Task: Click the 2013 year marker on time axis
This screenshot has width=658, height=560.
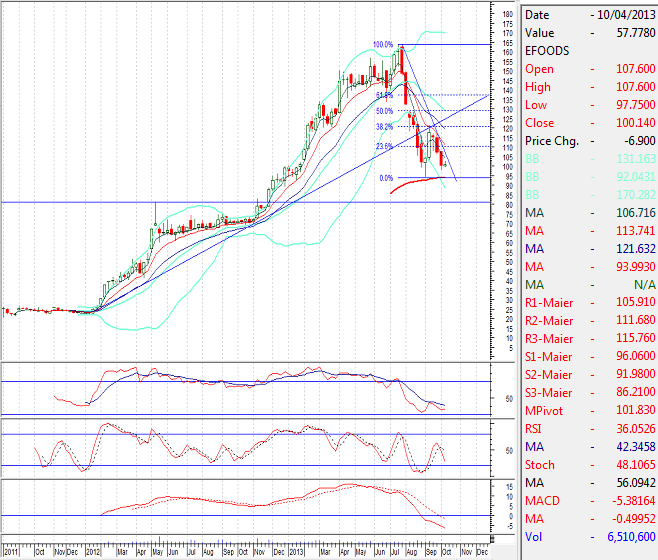Action: [x=296, y=551]
